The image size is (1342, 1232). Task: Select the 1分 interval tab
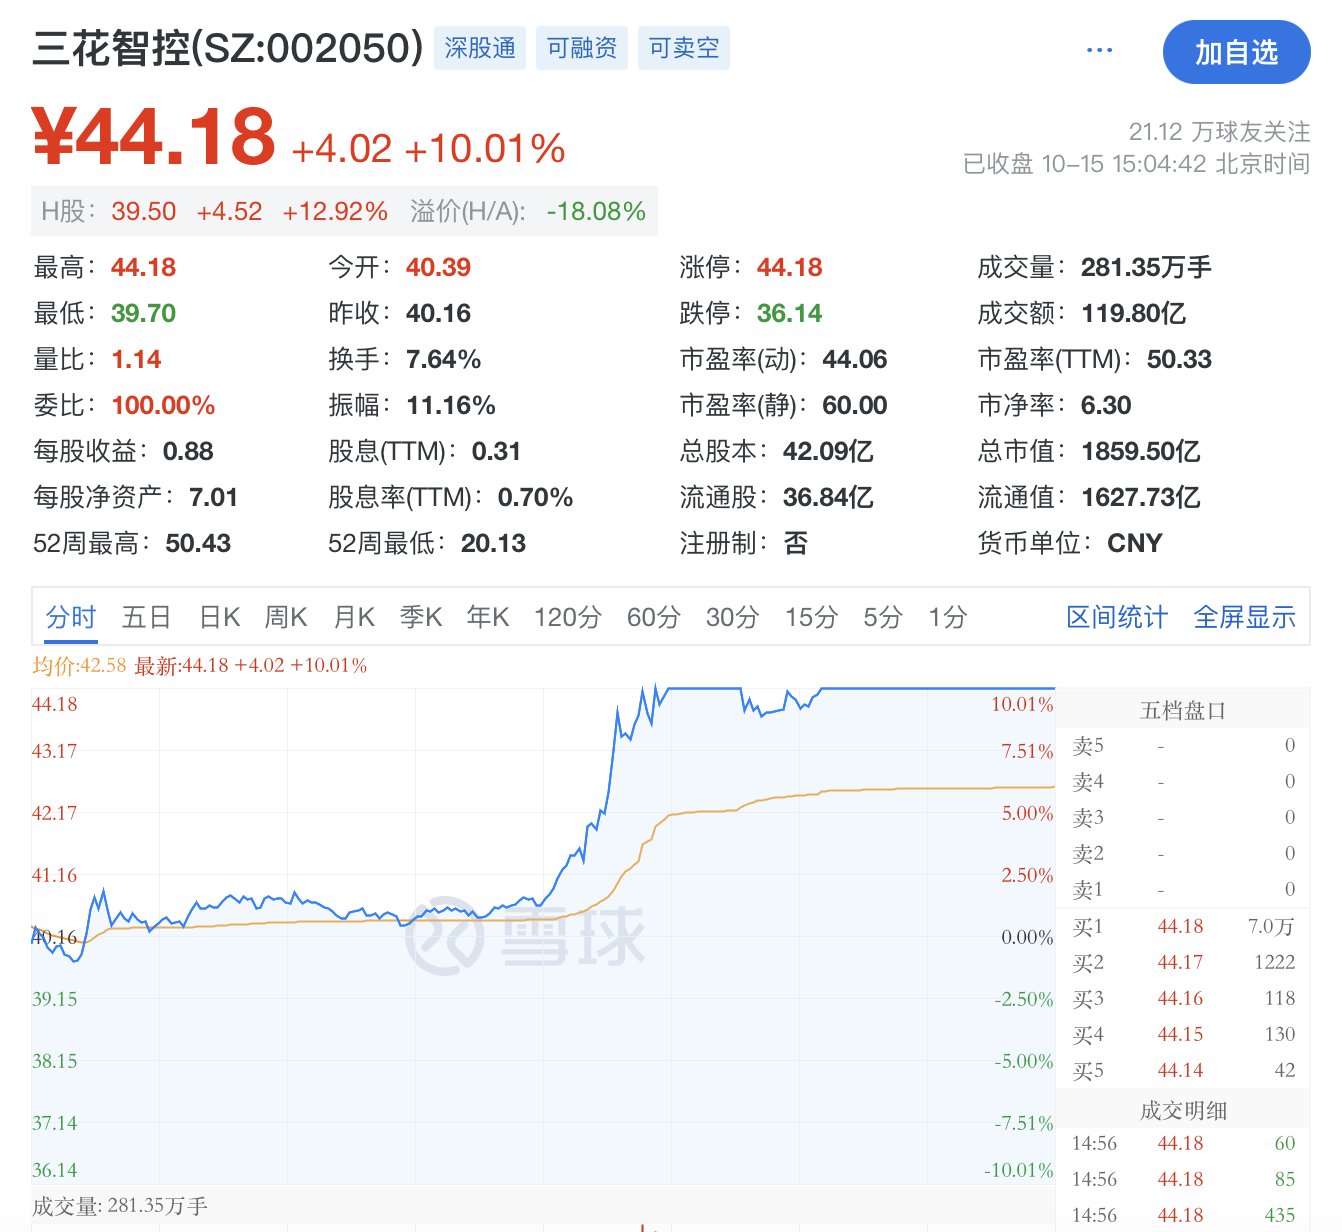[x=947, y=617]
